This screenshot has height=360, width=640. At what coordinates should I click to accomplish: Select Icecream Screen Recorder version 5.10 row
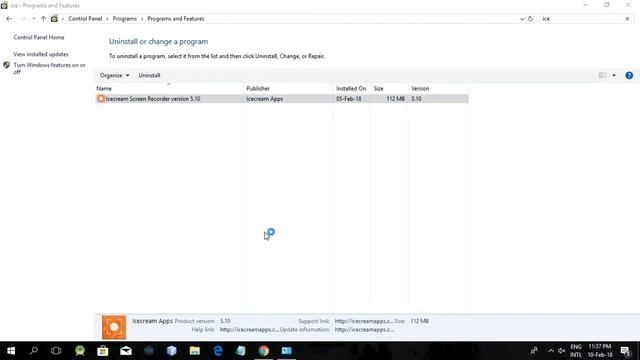pyautogui.click(x=282, y=99)
